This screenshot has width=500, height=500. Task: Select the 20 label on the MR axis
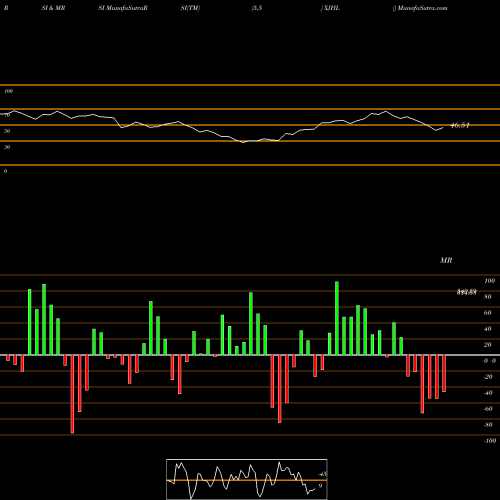(487, 345)
